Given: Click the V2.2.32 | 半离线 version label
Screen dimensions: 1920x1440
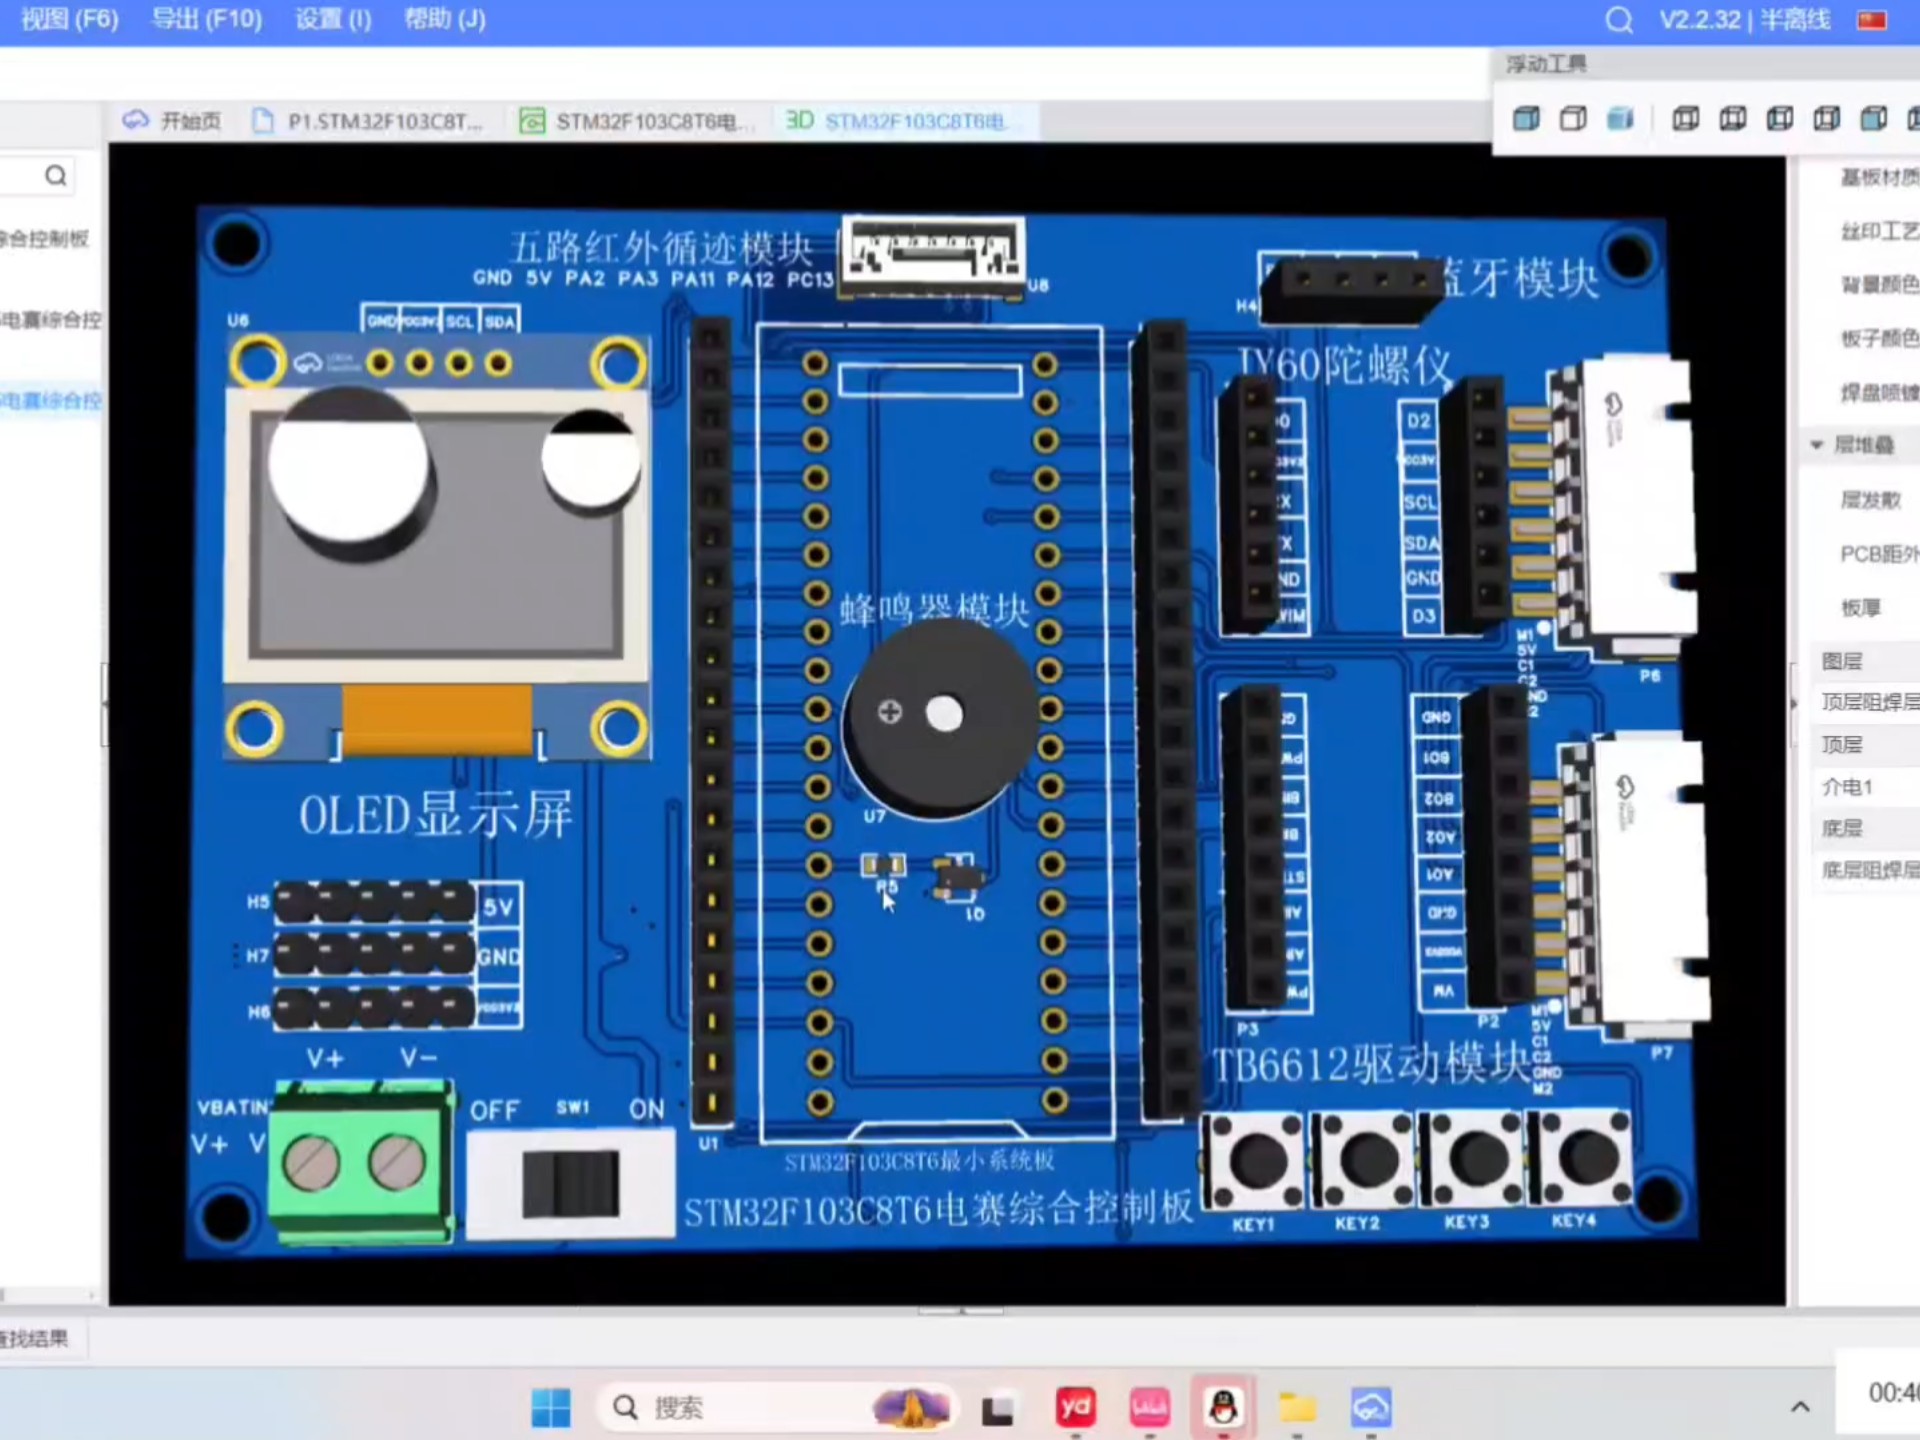Looking at the screenshot, I should click(1744, 20).
